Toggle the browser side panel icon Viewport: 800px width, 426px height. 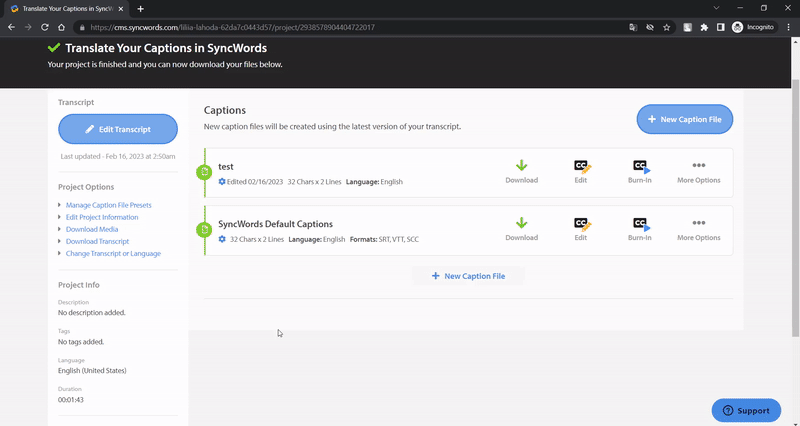(x=720, y=28)
